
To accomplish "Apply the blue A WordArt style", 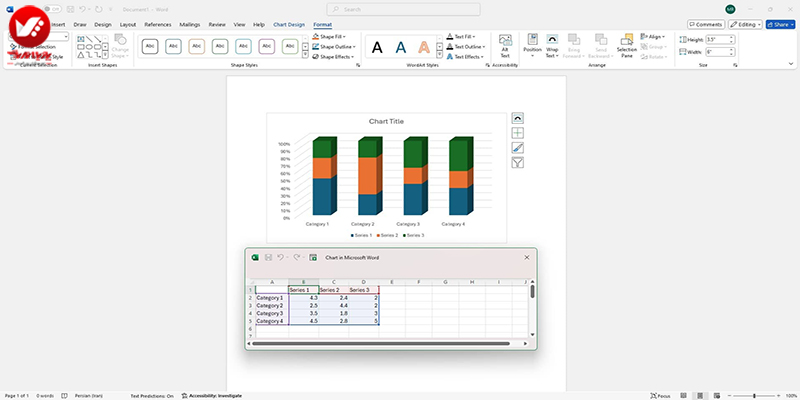I will [401, 47].
